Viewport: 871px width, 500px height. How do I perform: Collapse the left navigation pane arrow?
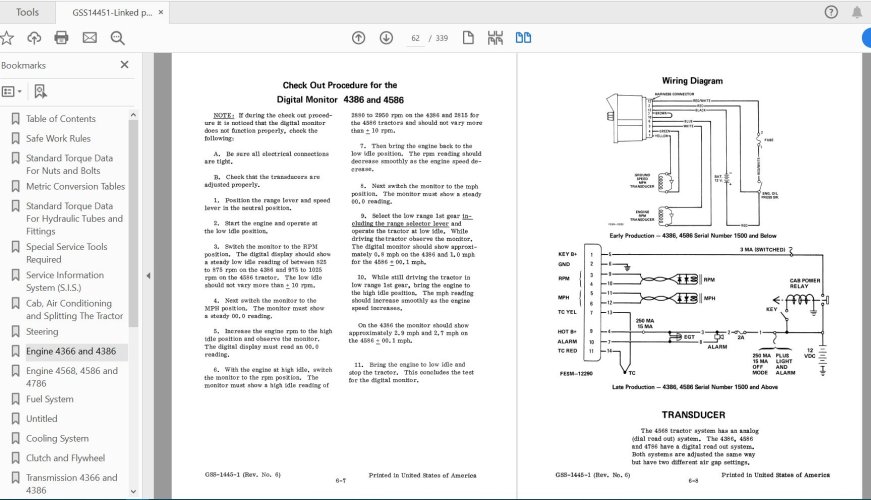tap(148, 276)
